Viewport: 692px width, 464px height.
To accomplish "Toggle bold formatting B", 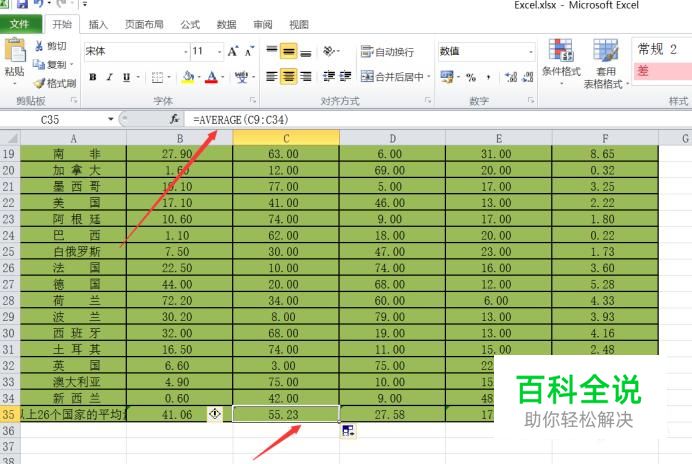I will coord(93,77).
